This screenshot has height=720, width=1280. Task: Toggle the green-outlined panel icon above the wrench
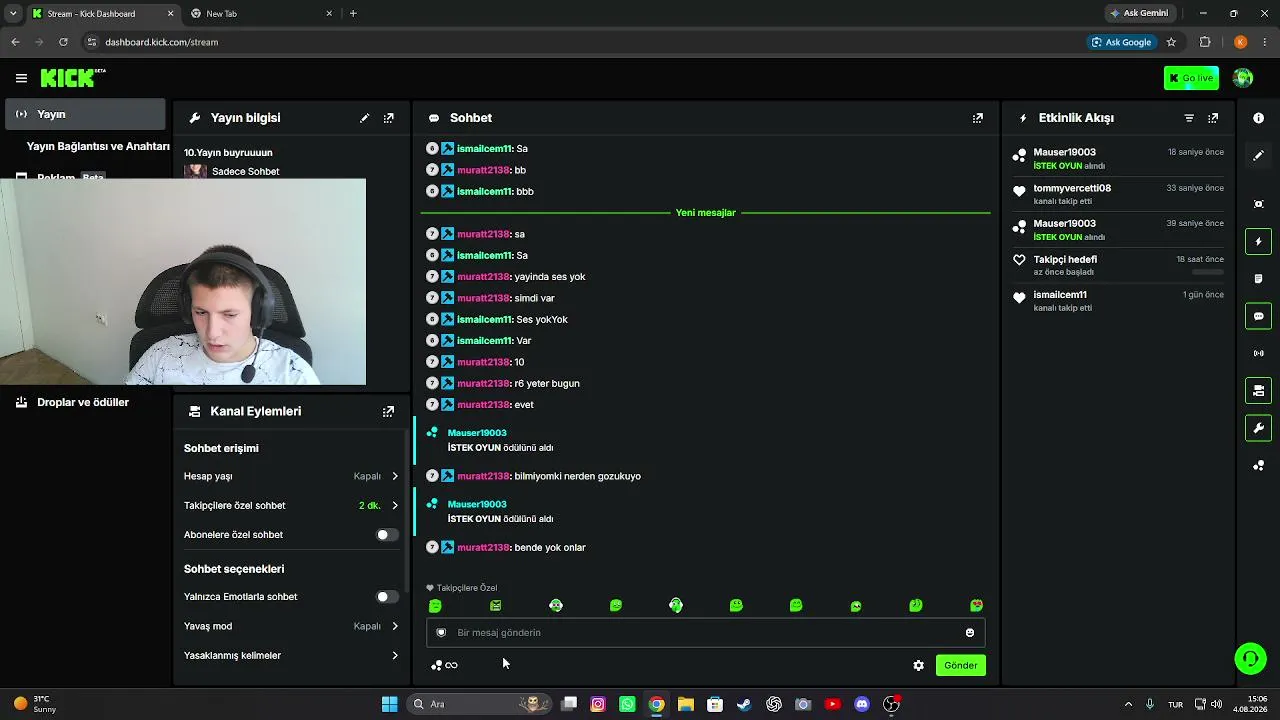(x=1258, y=390)
